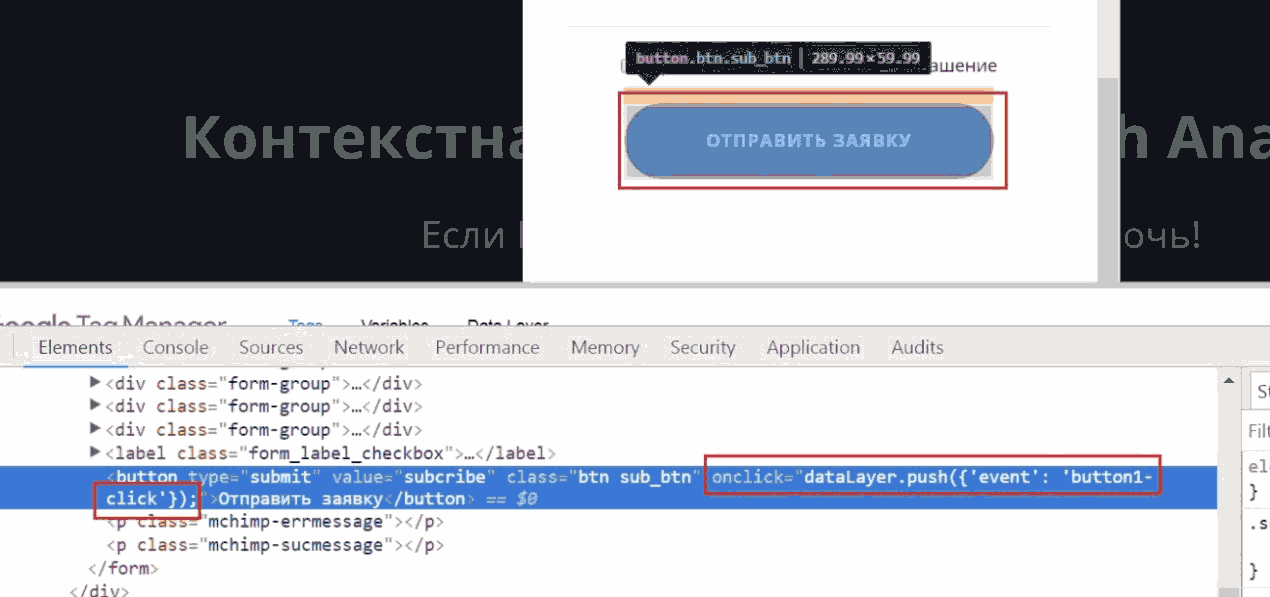Expand the second form-group div node
The image size is (1270, 597).
(96, 406)
